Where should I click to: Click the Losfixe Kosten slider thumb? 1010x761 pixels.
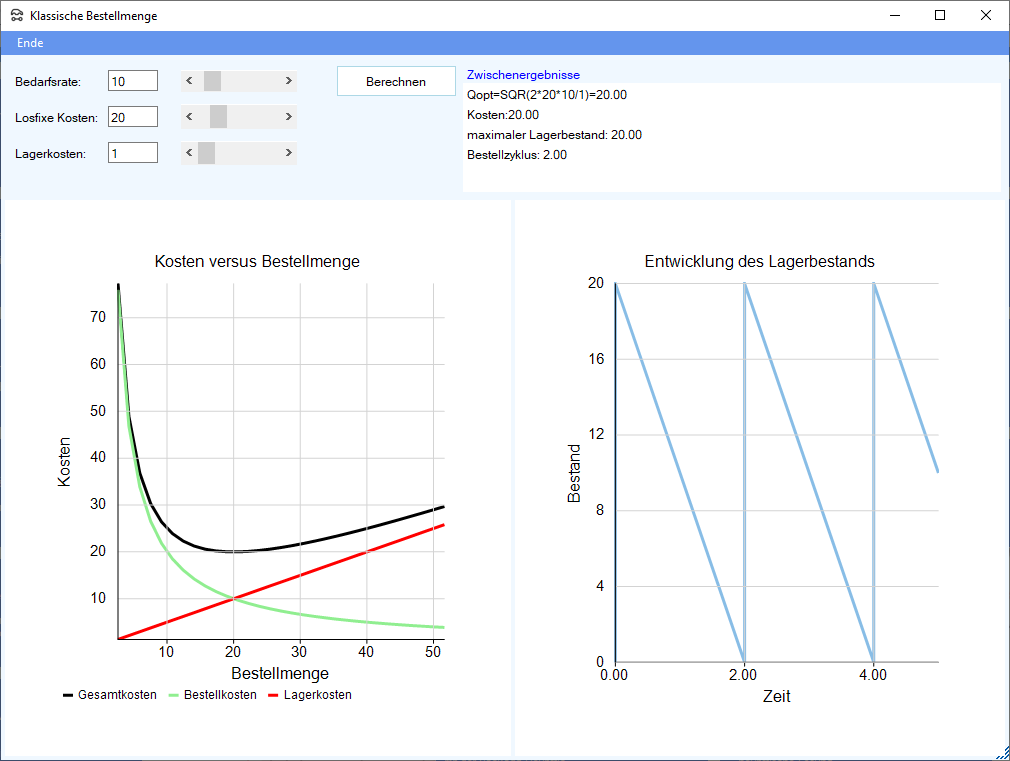pos(218,117)
